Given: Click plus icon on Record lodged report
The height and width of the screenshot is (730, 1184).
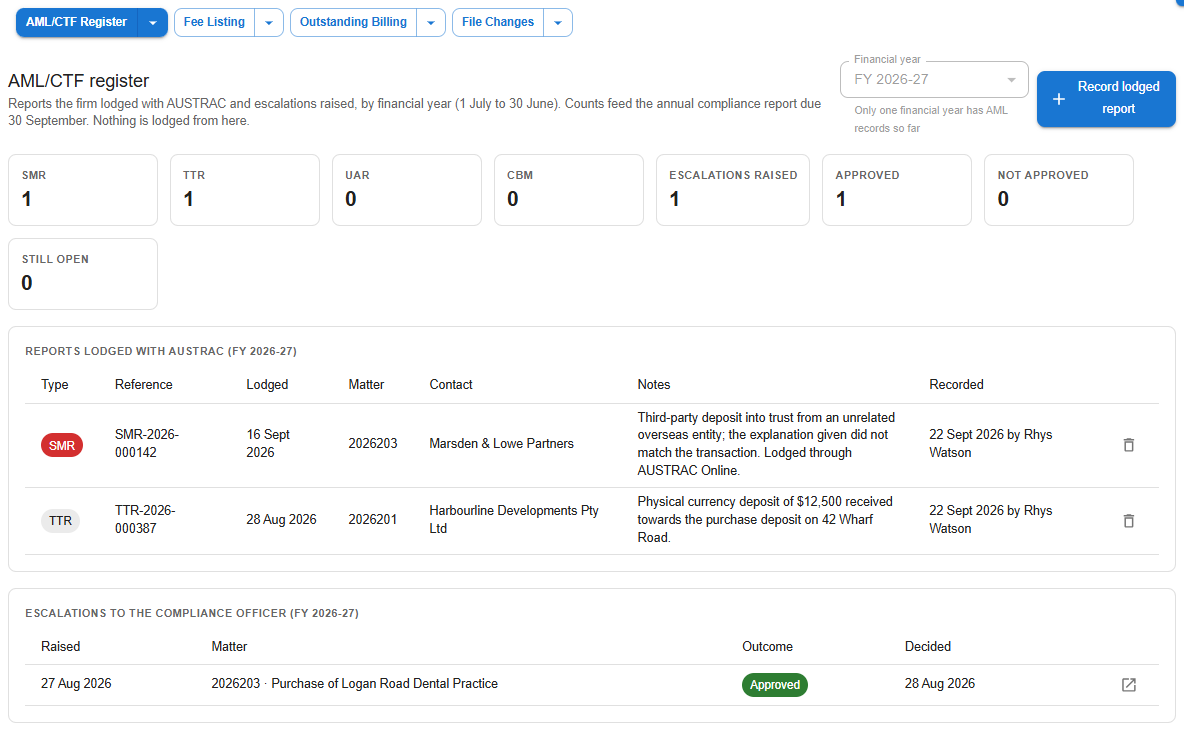Looking at the screenshot, I should [x=1059, y=99].
